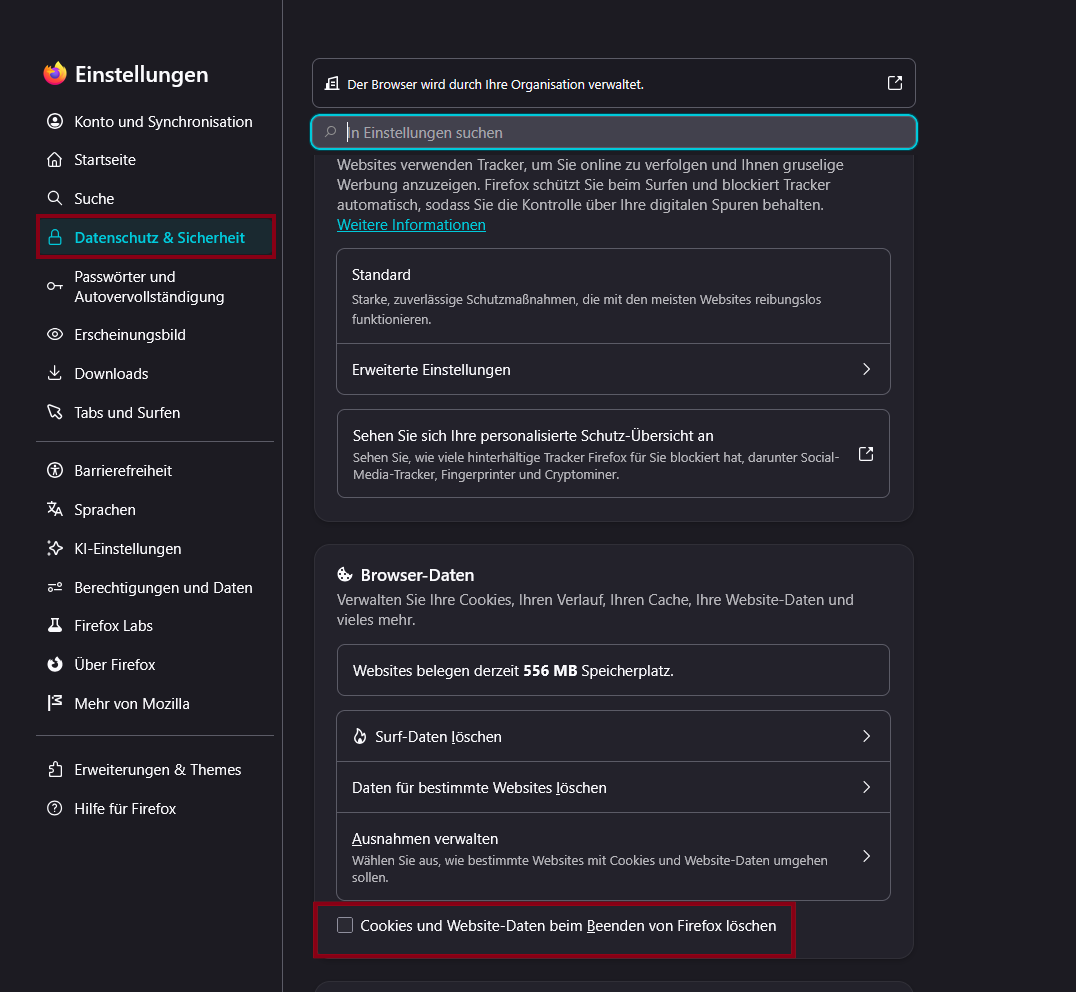Click the Erscheinungsbild label
Viewport: 1076px width, 992px height.
(130, 334)
